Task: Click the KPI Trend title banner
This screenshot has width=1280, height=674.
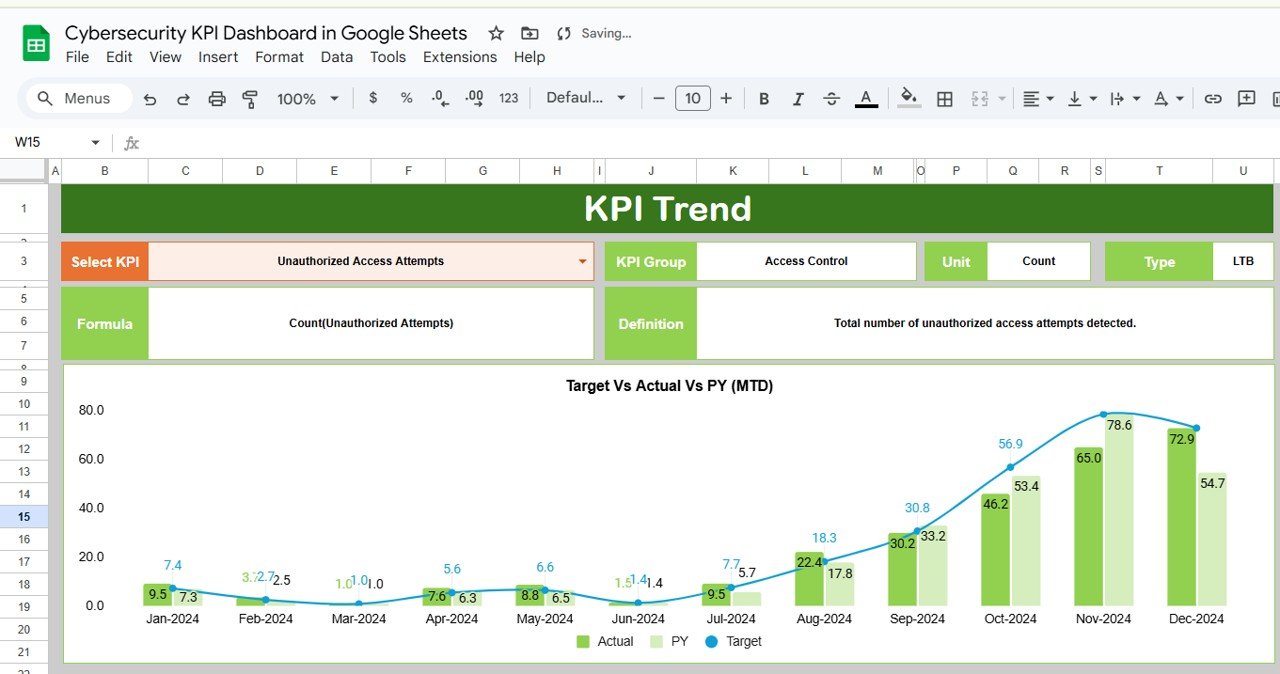Action: coord(667,209)
